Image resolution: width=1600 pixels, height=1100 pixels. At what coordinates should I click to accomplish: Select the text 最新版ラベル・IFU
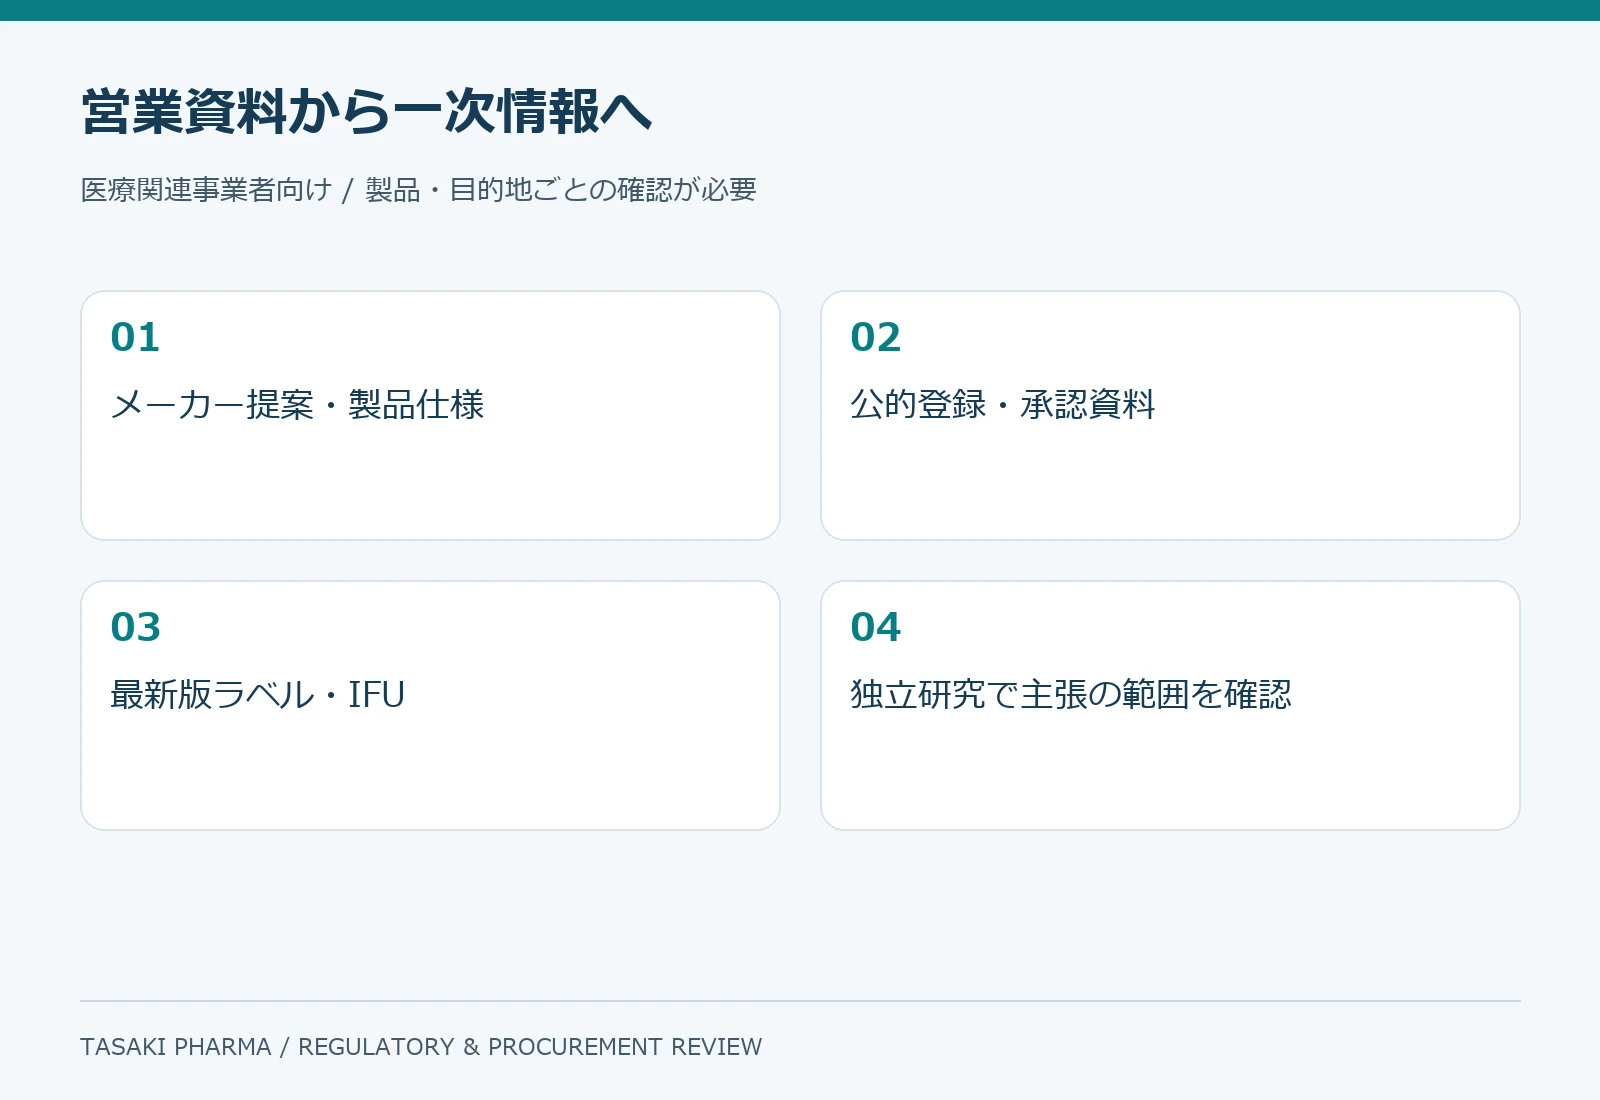pos(258,695)
